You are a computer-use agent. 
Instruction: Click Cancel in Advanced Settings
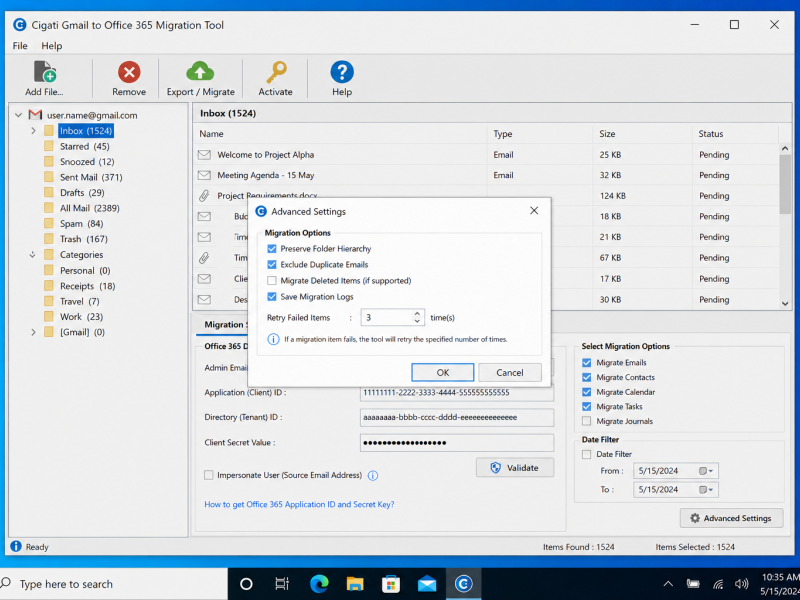(510, 372)
